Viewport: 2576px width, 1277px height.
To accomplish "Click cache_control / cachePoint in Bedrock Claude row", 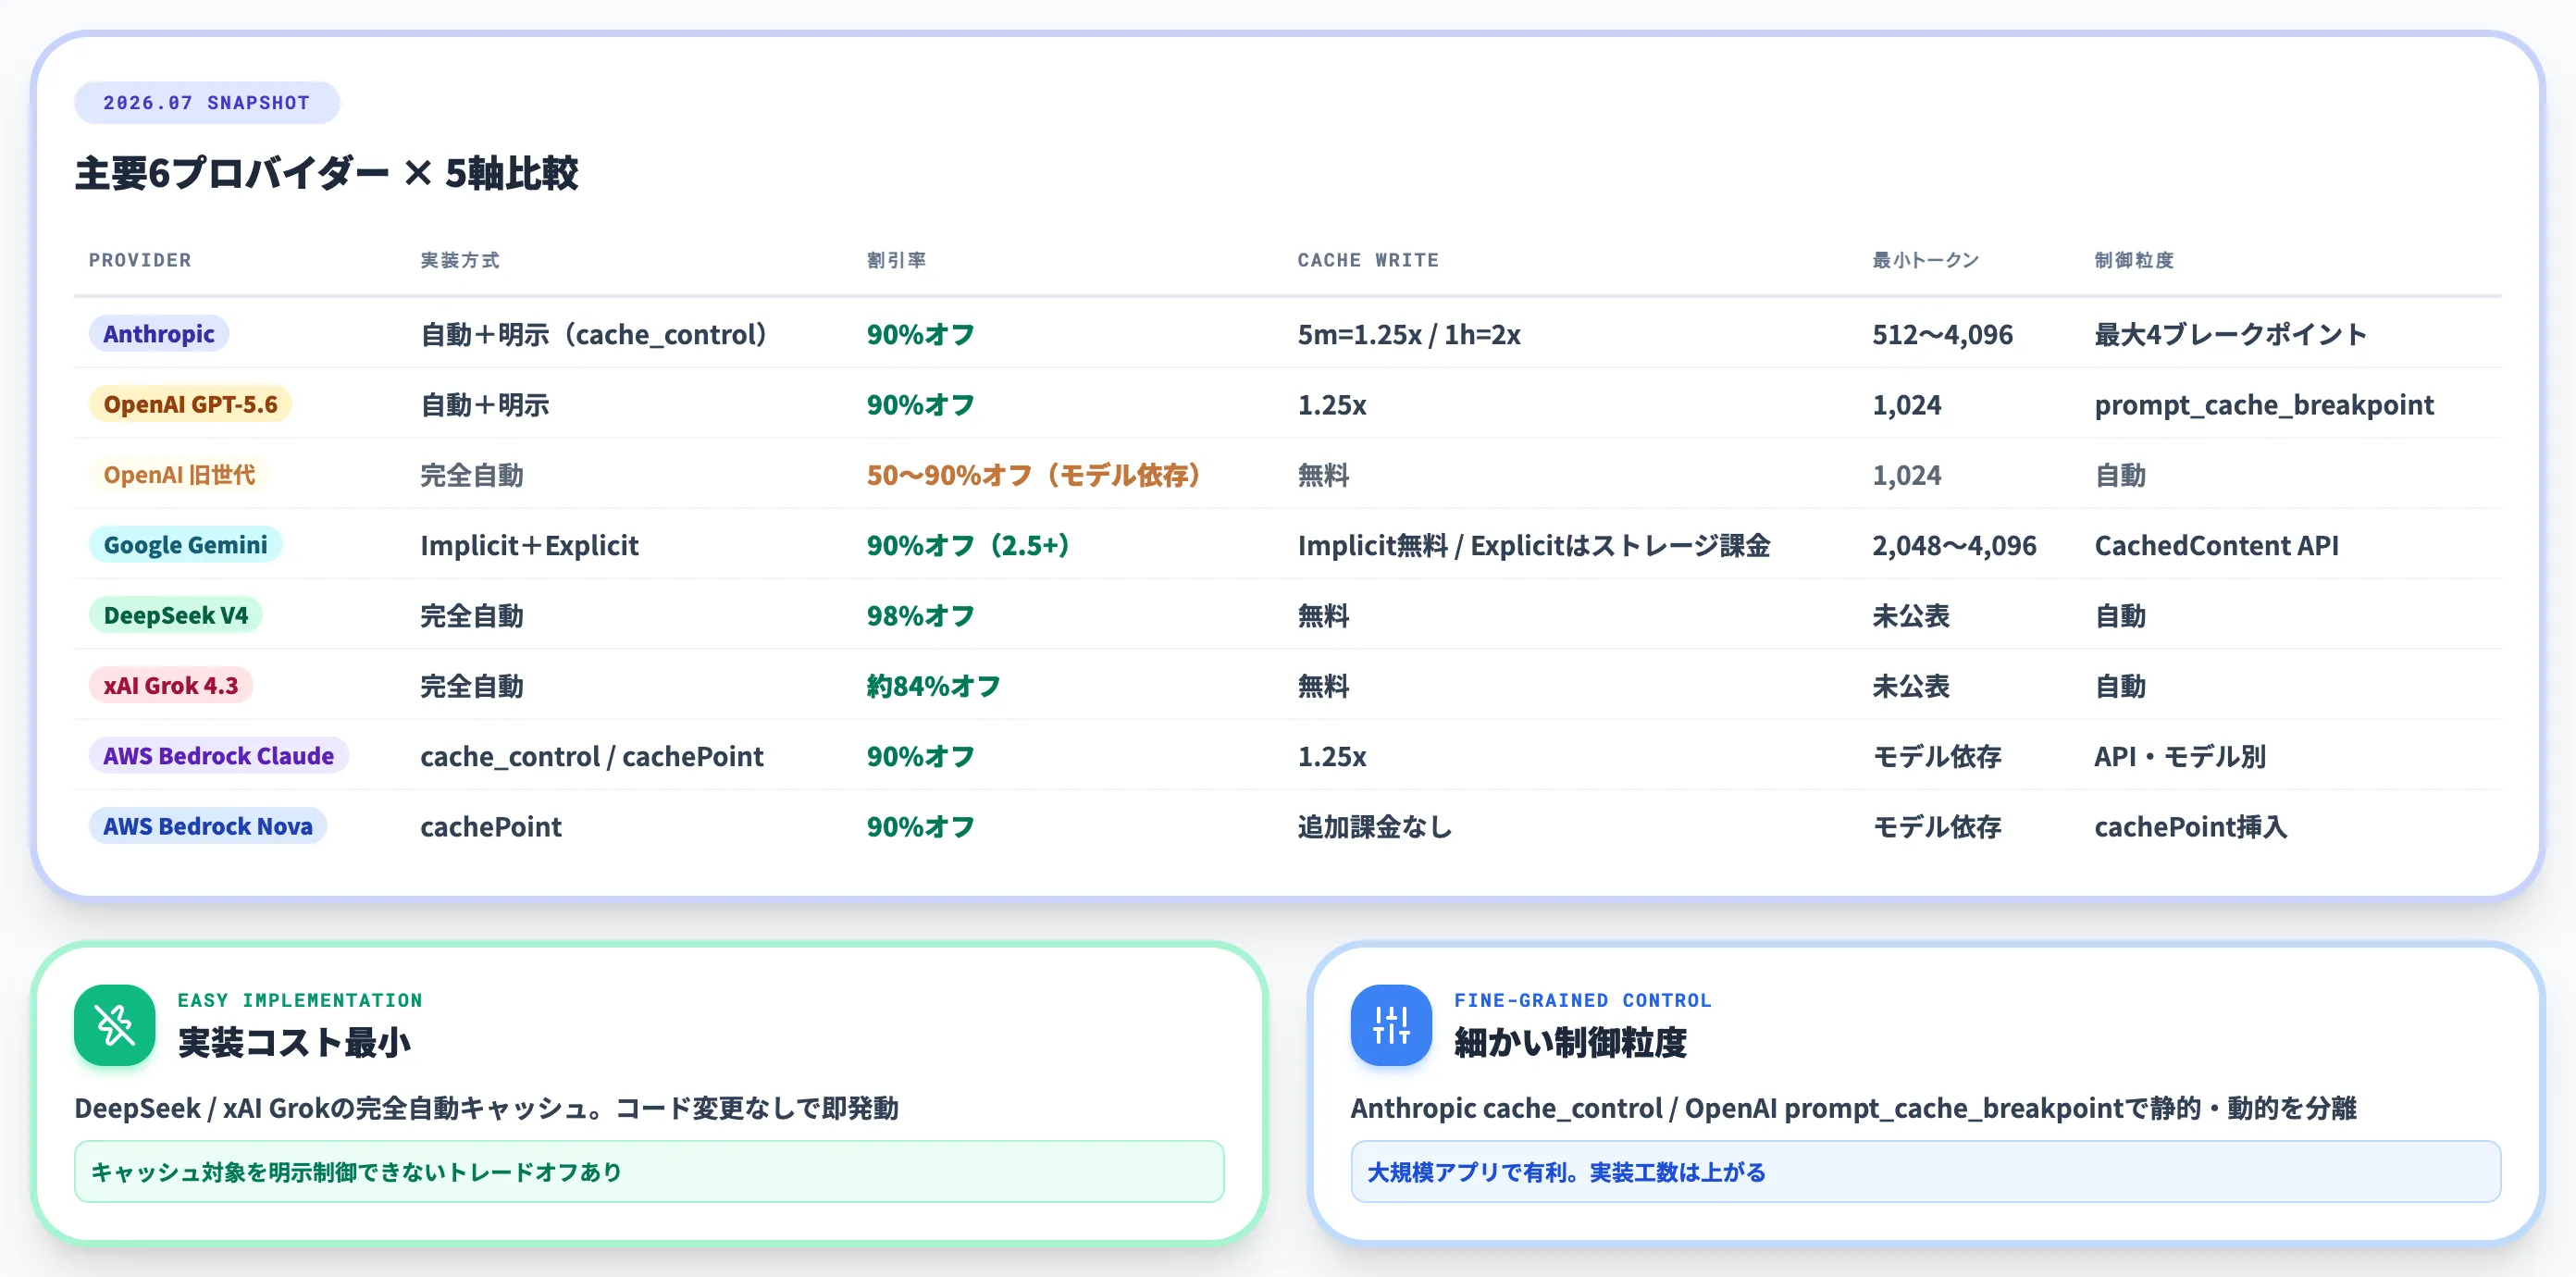I will coord(591,756).
